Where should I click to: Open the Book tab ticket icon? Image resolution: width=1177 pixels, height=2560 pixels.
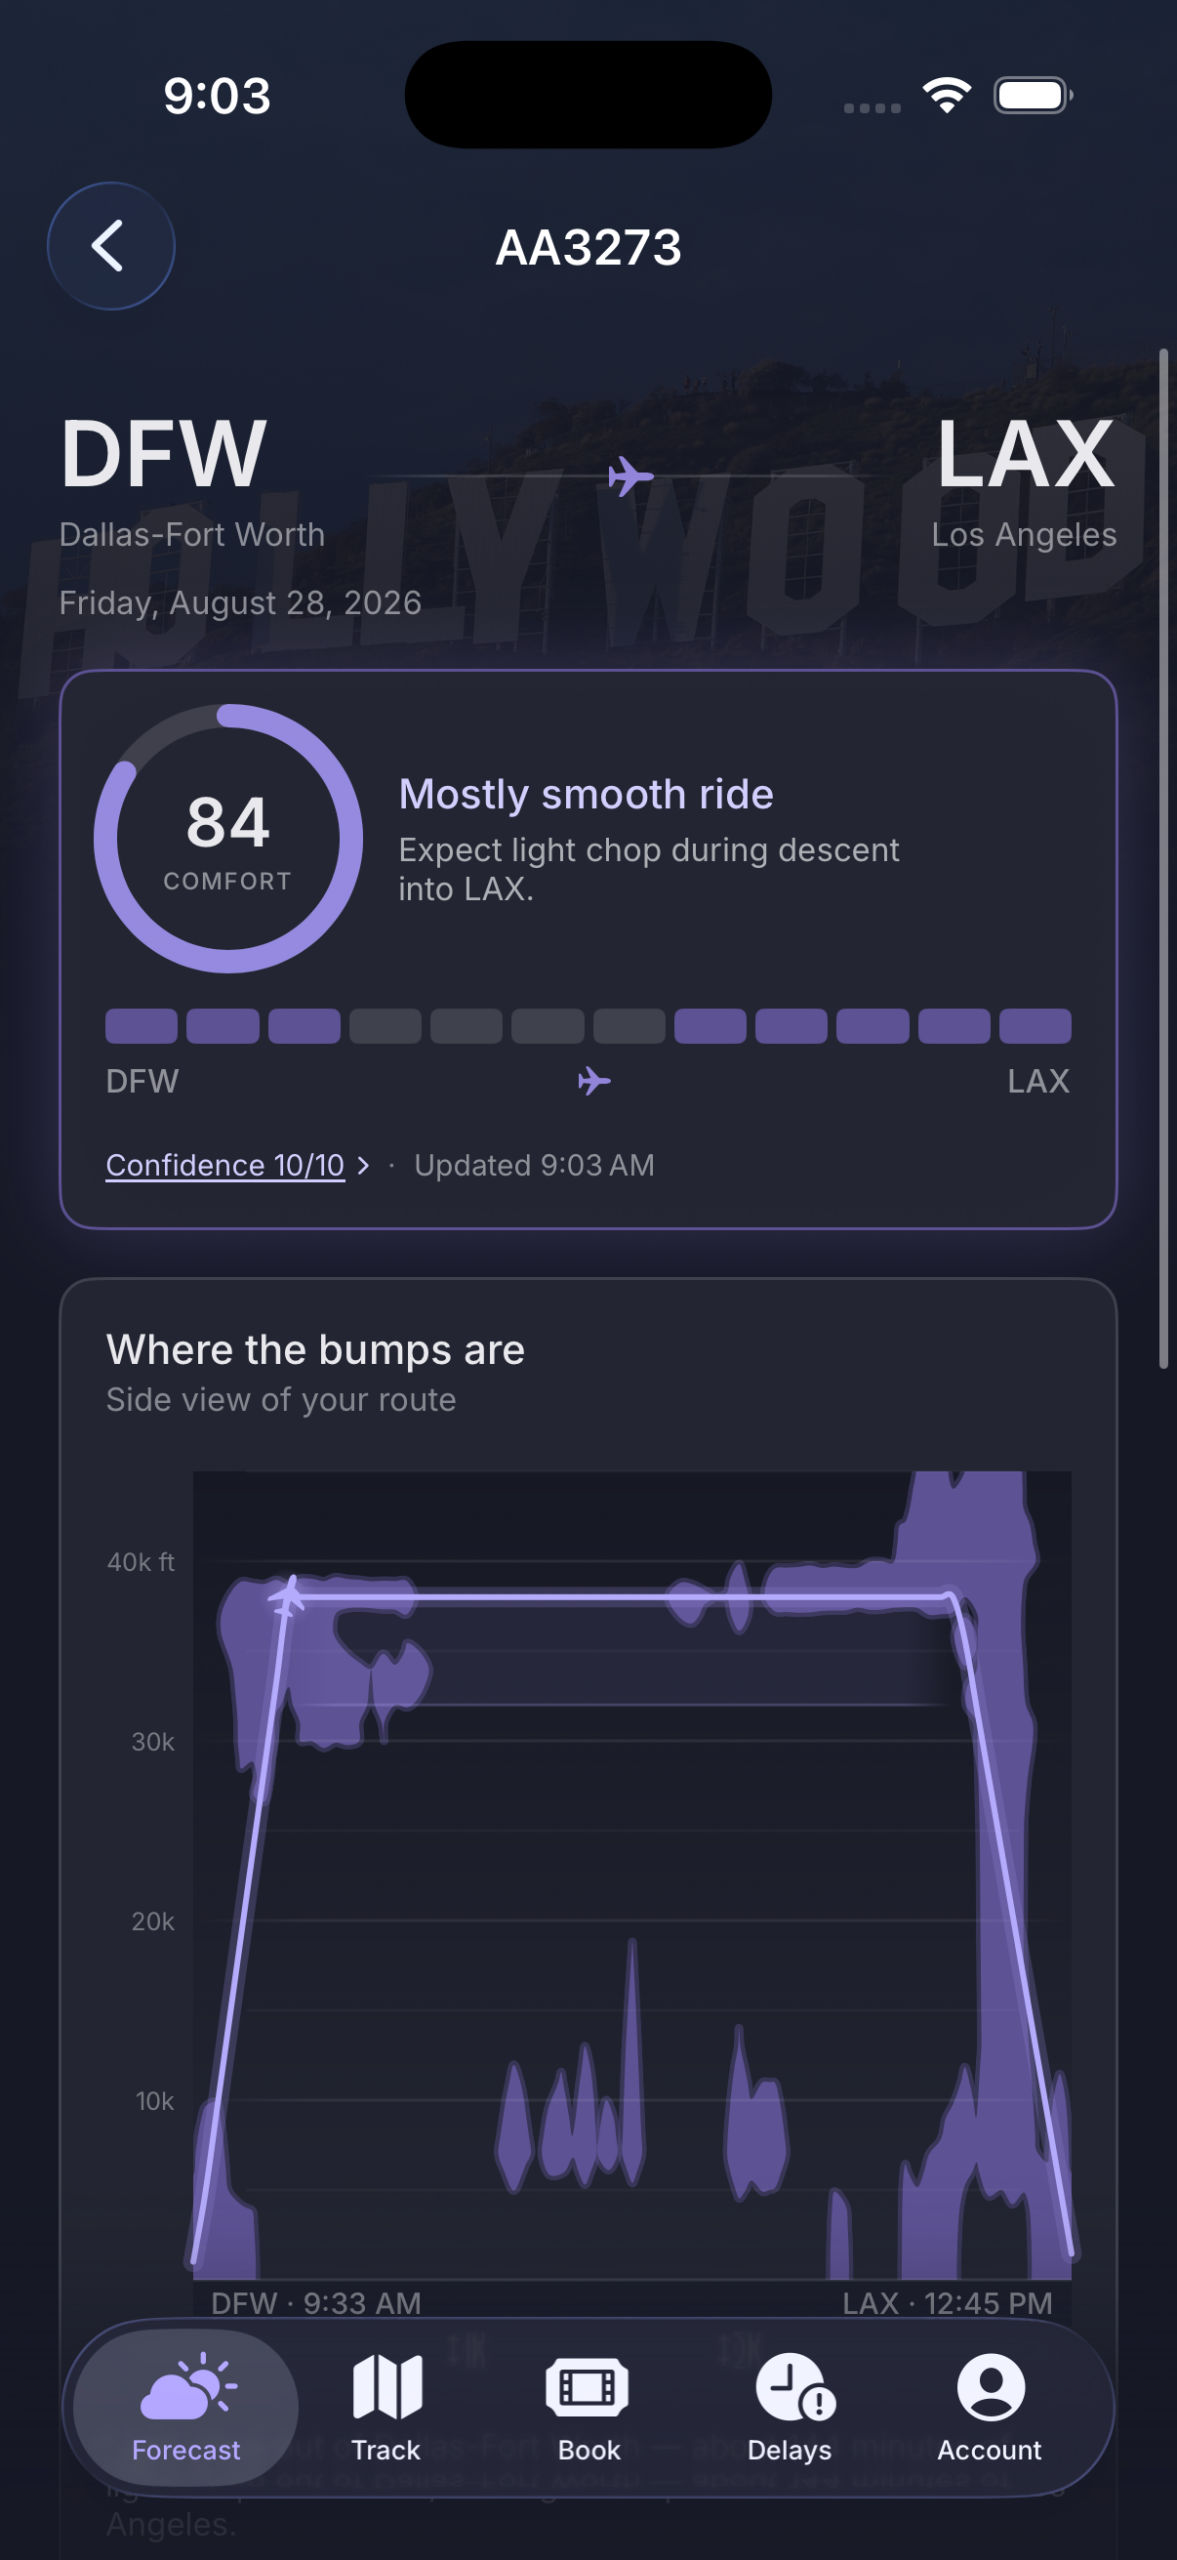[x=588, y=2387]
